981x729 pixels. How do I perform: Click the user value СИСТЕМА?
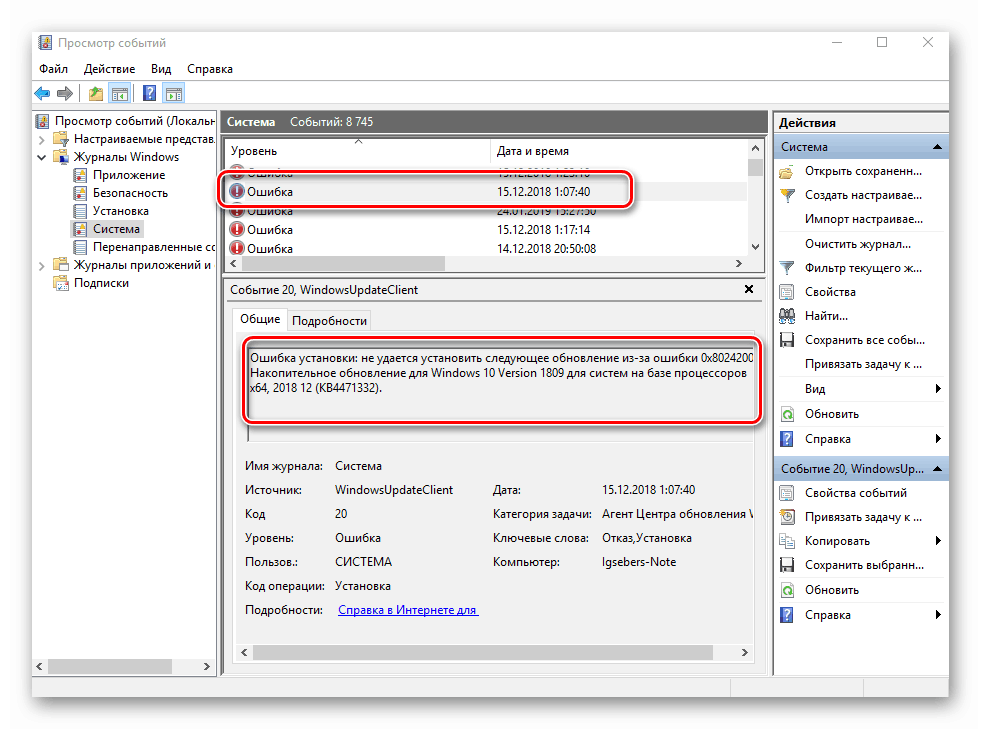click(363, 562)
